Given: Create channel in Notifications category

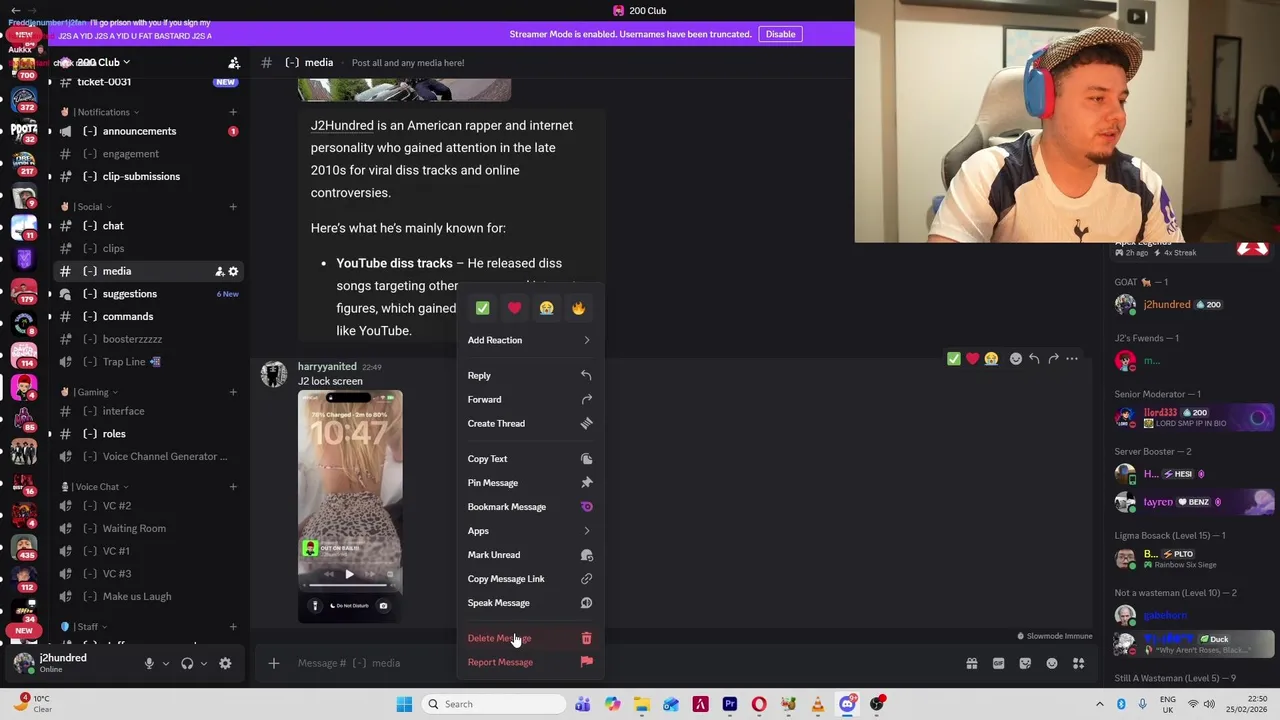Looking at the screenshot, I should 233,112.
